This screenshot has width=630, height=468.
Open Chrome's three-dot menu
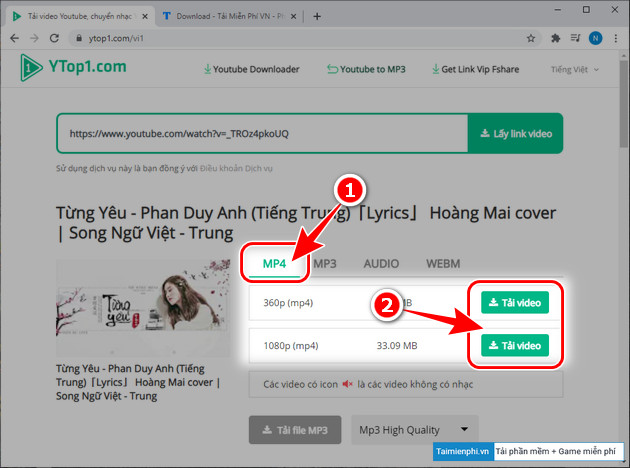click(616, 38)
